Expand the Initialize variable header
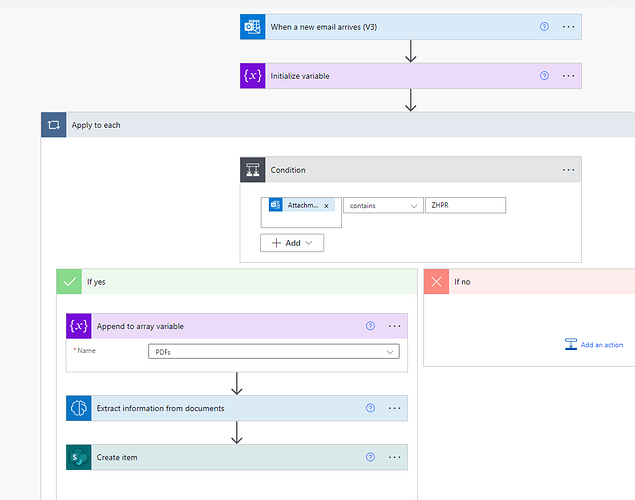The image size is (635, 500). point(411,76)
